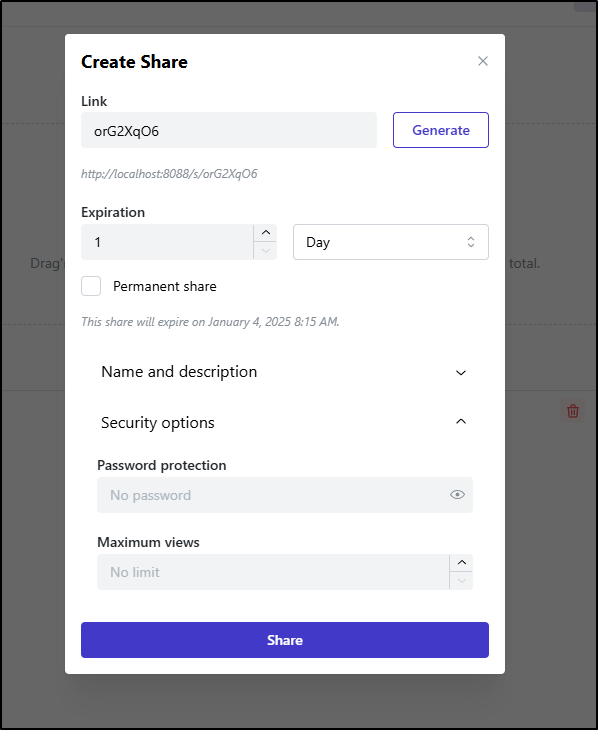598x730 pixels.
Task: Click into the Expiration number field
Action: [x=167, y=242]
